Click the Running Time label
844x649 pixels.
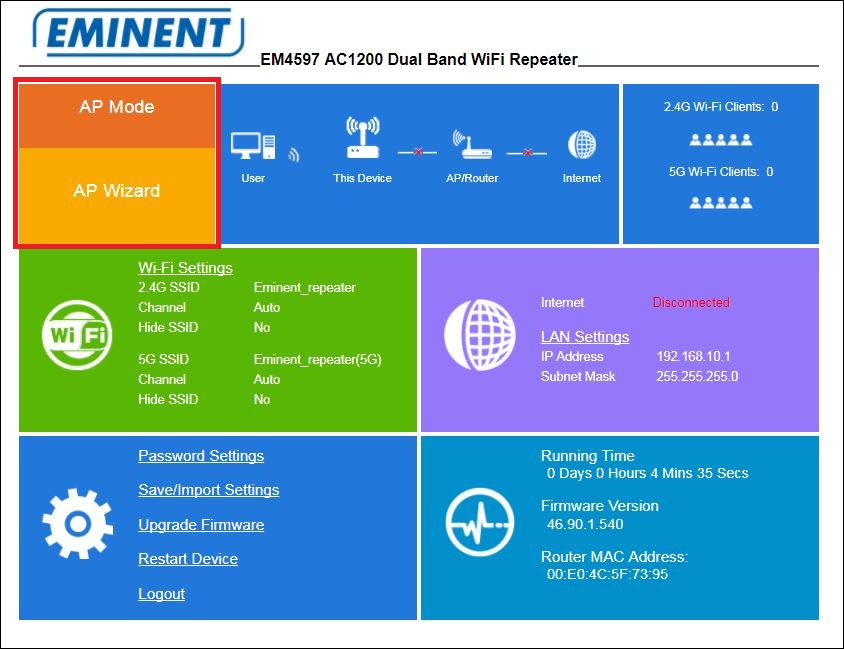[x=588, y=456]
